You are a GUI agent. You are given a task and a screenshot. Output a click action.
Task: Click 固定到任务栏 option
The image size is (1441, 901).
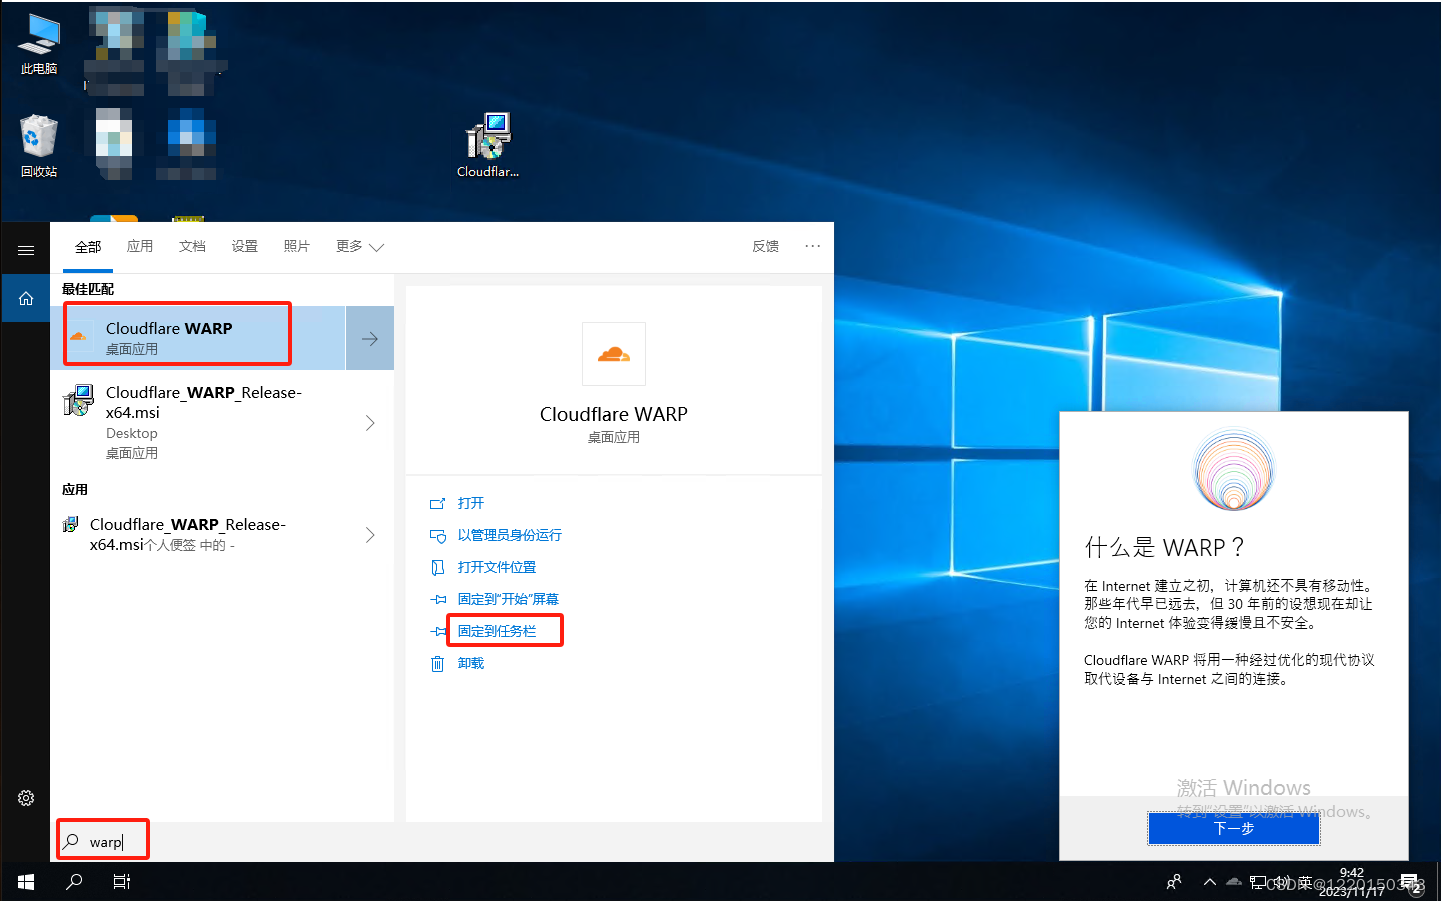pos(497,631)
